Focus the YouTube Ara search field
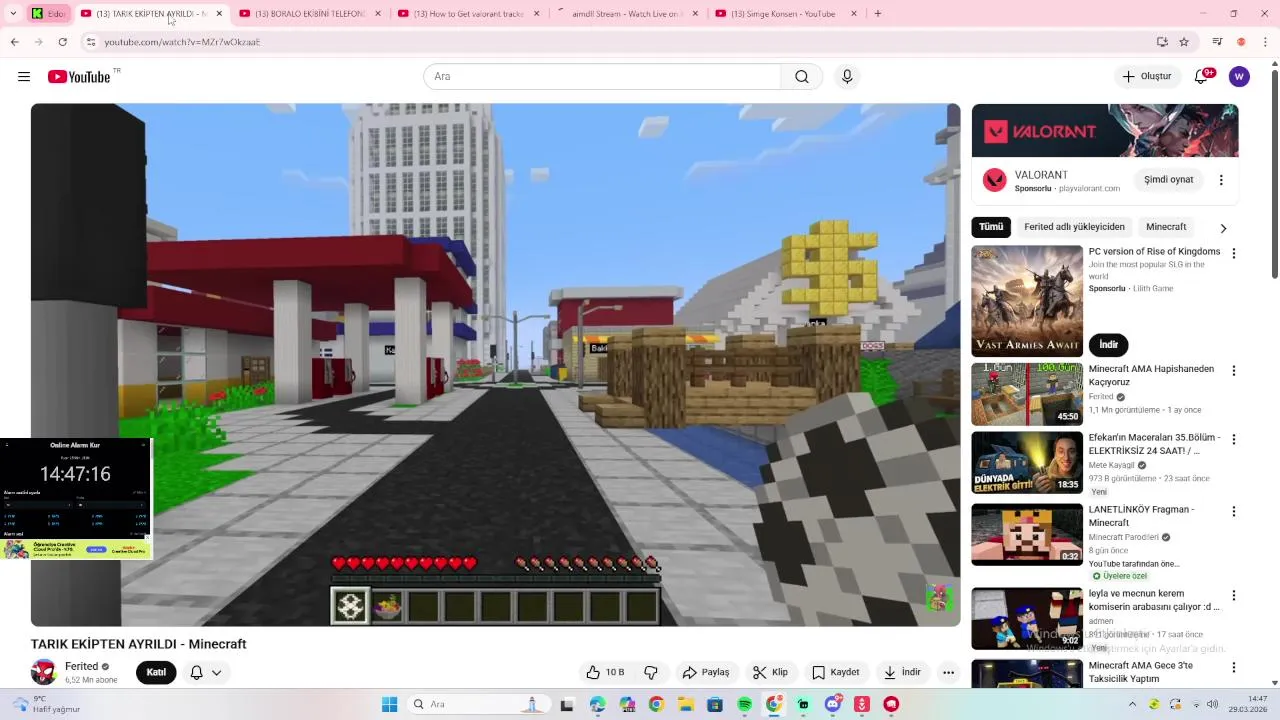This screenshot has height=720, width=1280. (x=602, y=77)
